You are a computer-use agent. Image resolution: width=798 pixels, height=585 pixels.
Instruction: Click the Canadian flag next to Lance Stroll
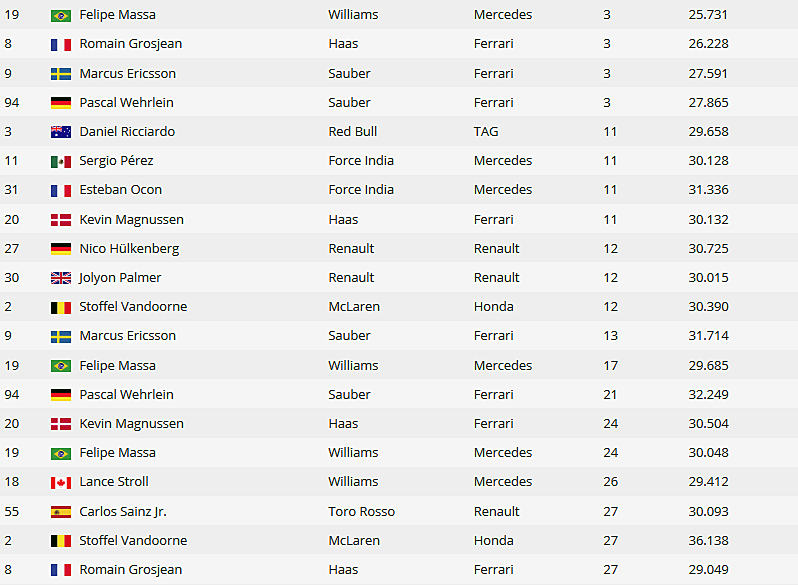point(61,483)
